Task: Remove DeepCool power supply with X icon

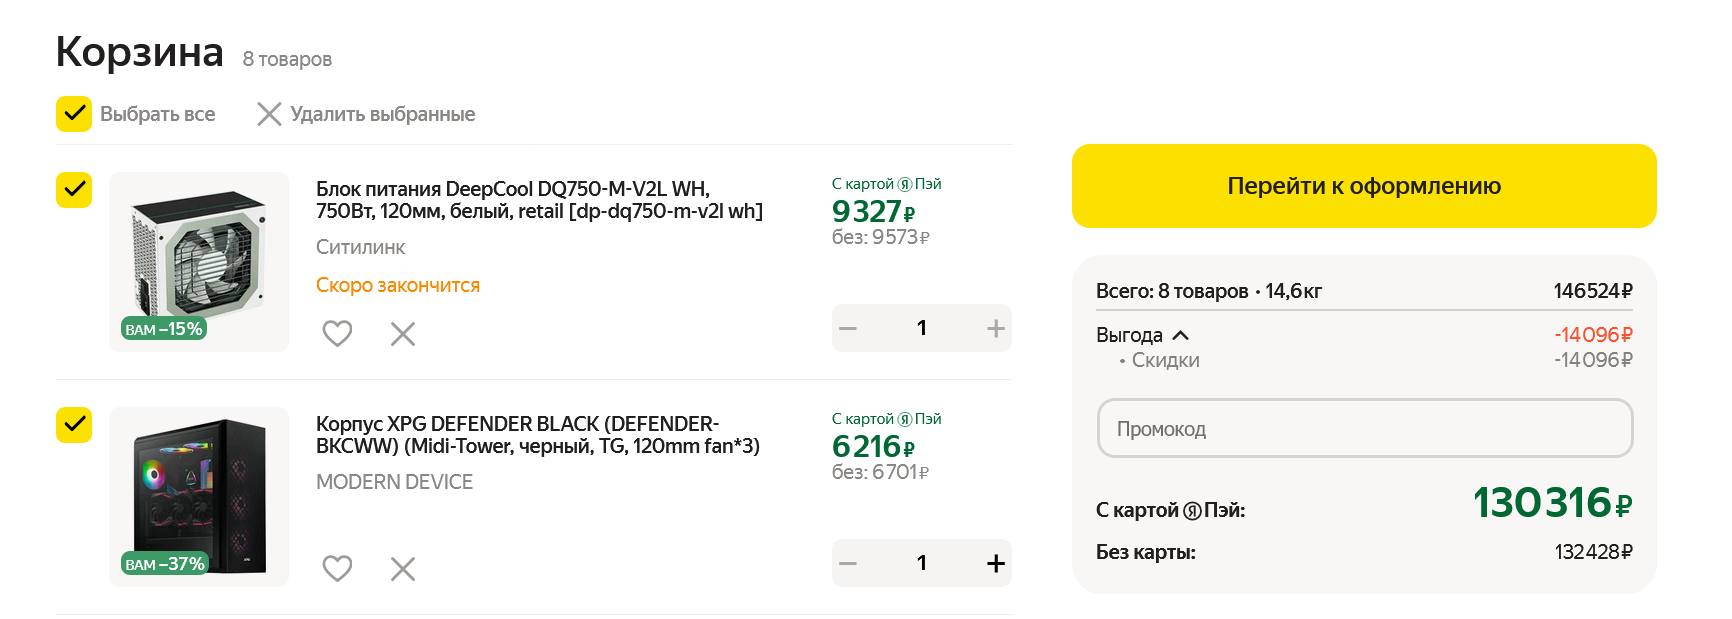Action: click(x=403, y=333)
